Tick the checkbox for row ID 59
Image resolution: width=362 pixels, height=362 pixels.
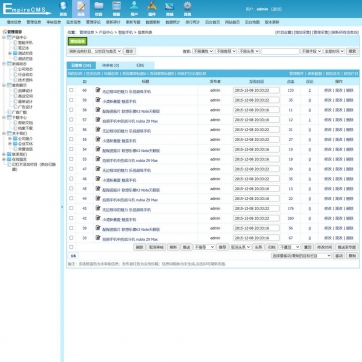pos(71,100)
